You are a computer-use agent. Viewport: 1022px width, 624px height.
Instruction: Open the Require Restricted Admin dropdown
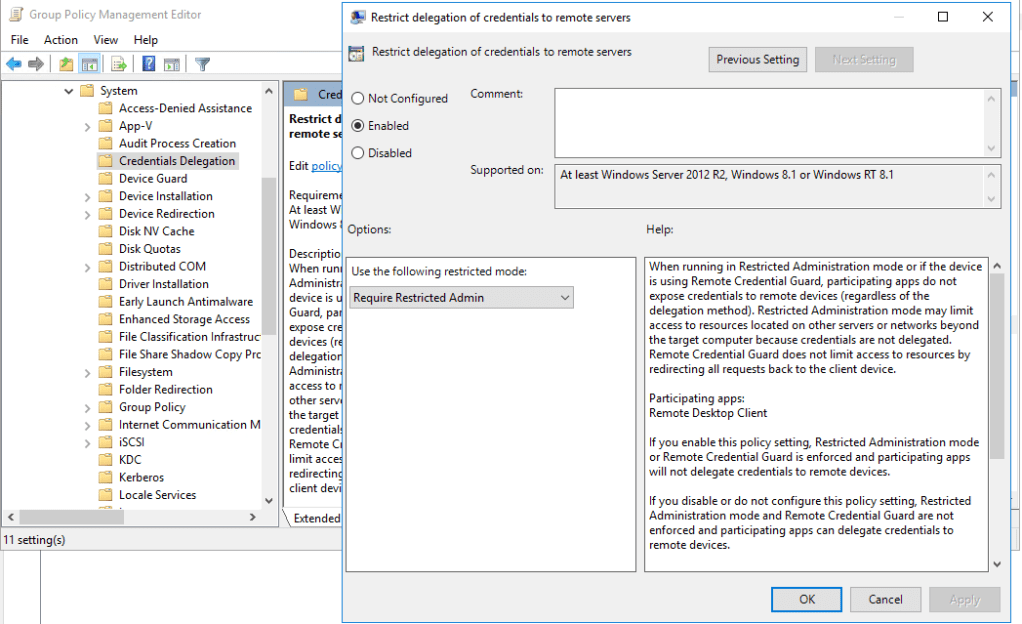click(461, 297)
